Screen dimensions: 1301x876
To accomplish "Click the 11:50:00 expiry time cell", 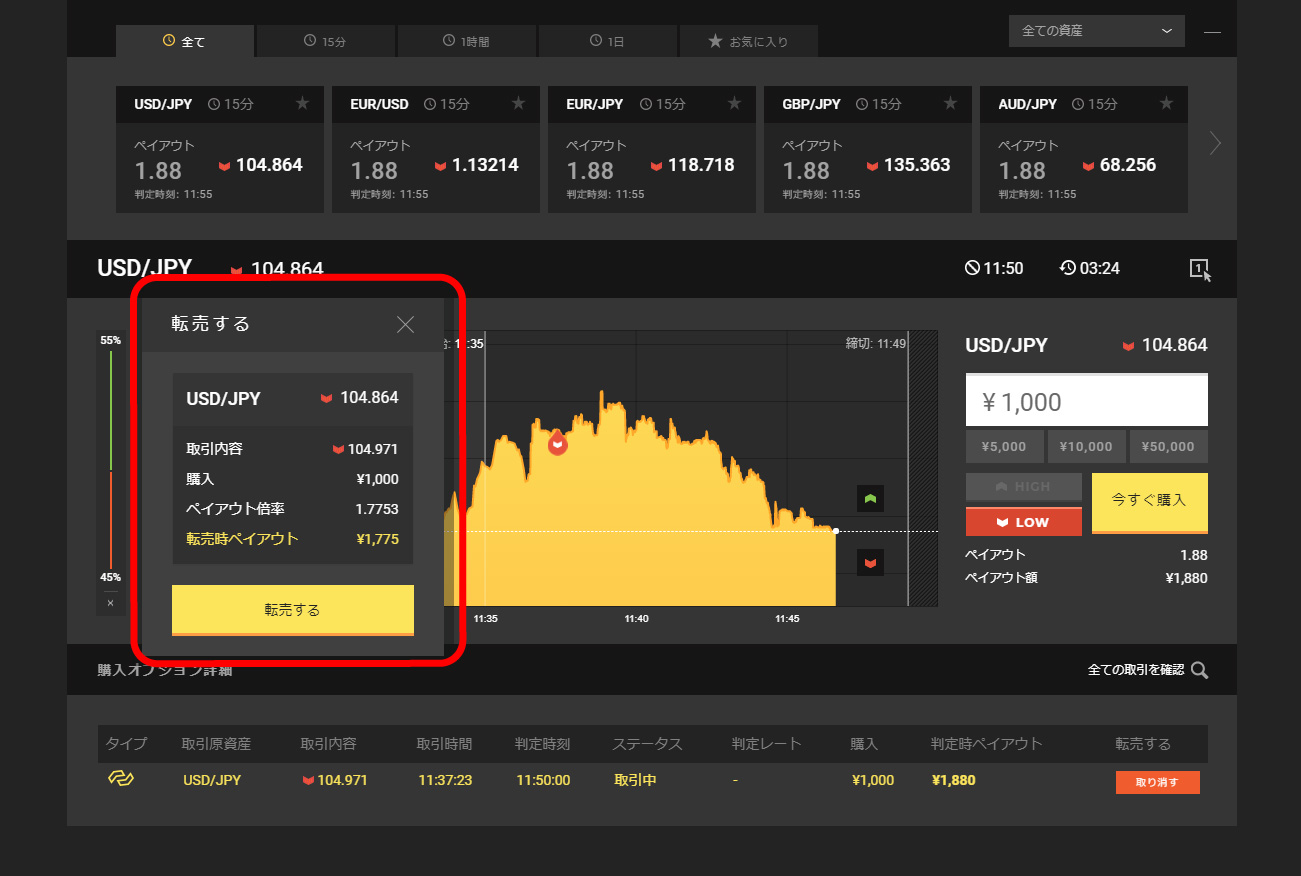I will [x=542, y=780].
